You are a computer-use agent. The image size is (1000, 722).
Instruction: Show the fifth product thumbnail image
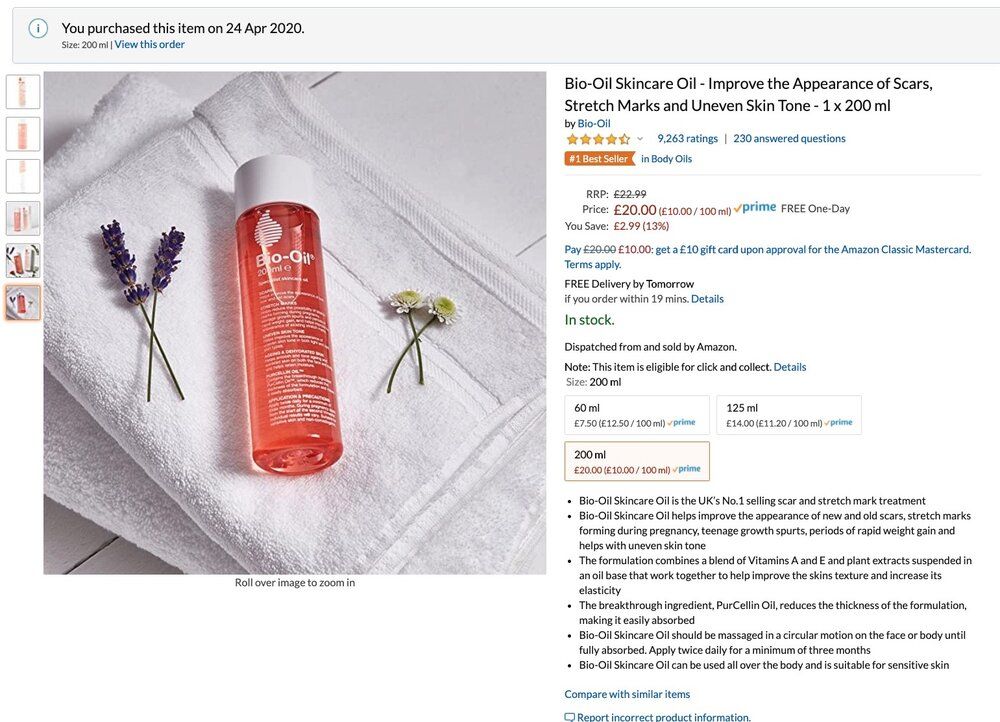[x=23, y=260]
